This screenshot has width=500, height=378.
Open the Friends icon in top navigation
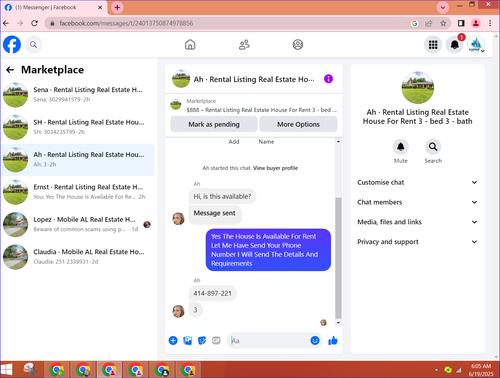(244, 45)
